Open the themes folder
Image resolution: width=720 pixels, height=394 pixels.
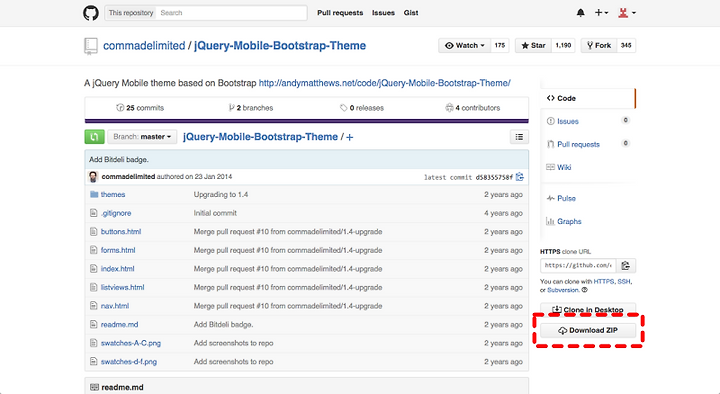click(x=113, y=195)
